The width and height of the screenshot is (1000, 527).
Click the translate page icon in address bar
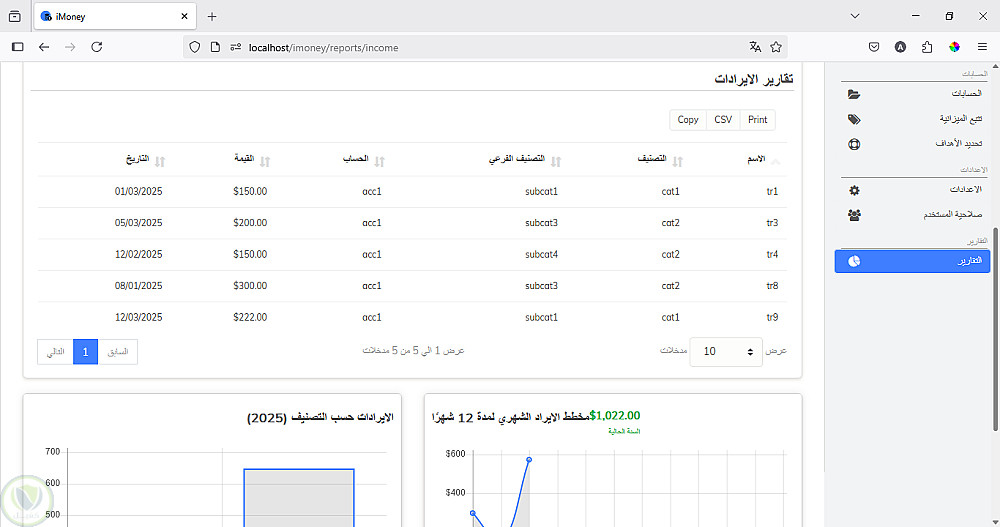pyautogui.click(x=755, y=47)
